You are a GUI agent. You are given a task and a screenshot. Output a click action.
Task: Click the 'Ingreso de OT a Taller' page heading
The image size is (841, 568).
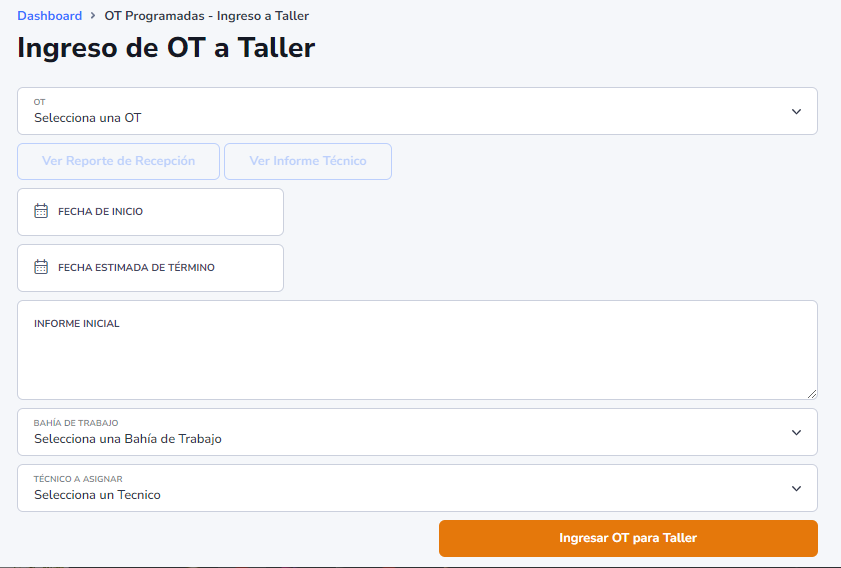(166, 48)
